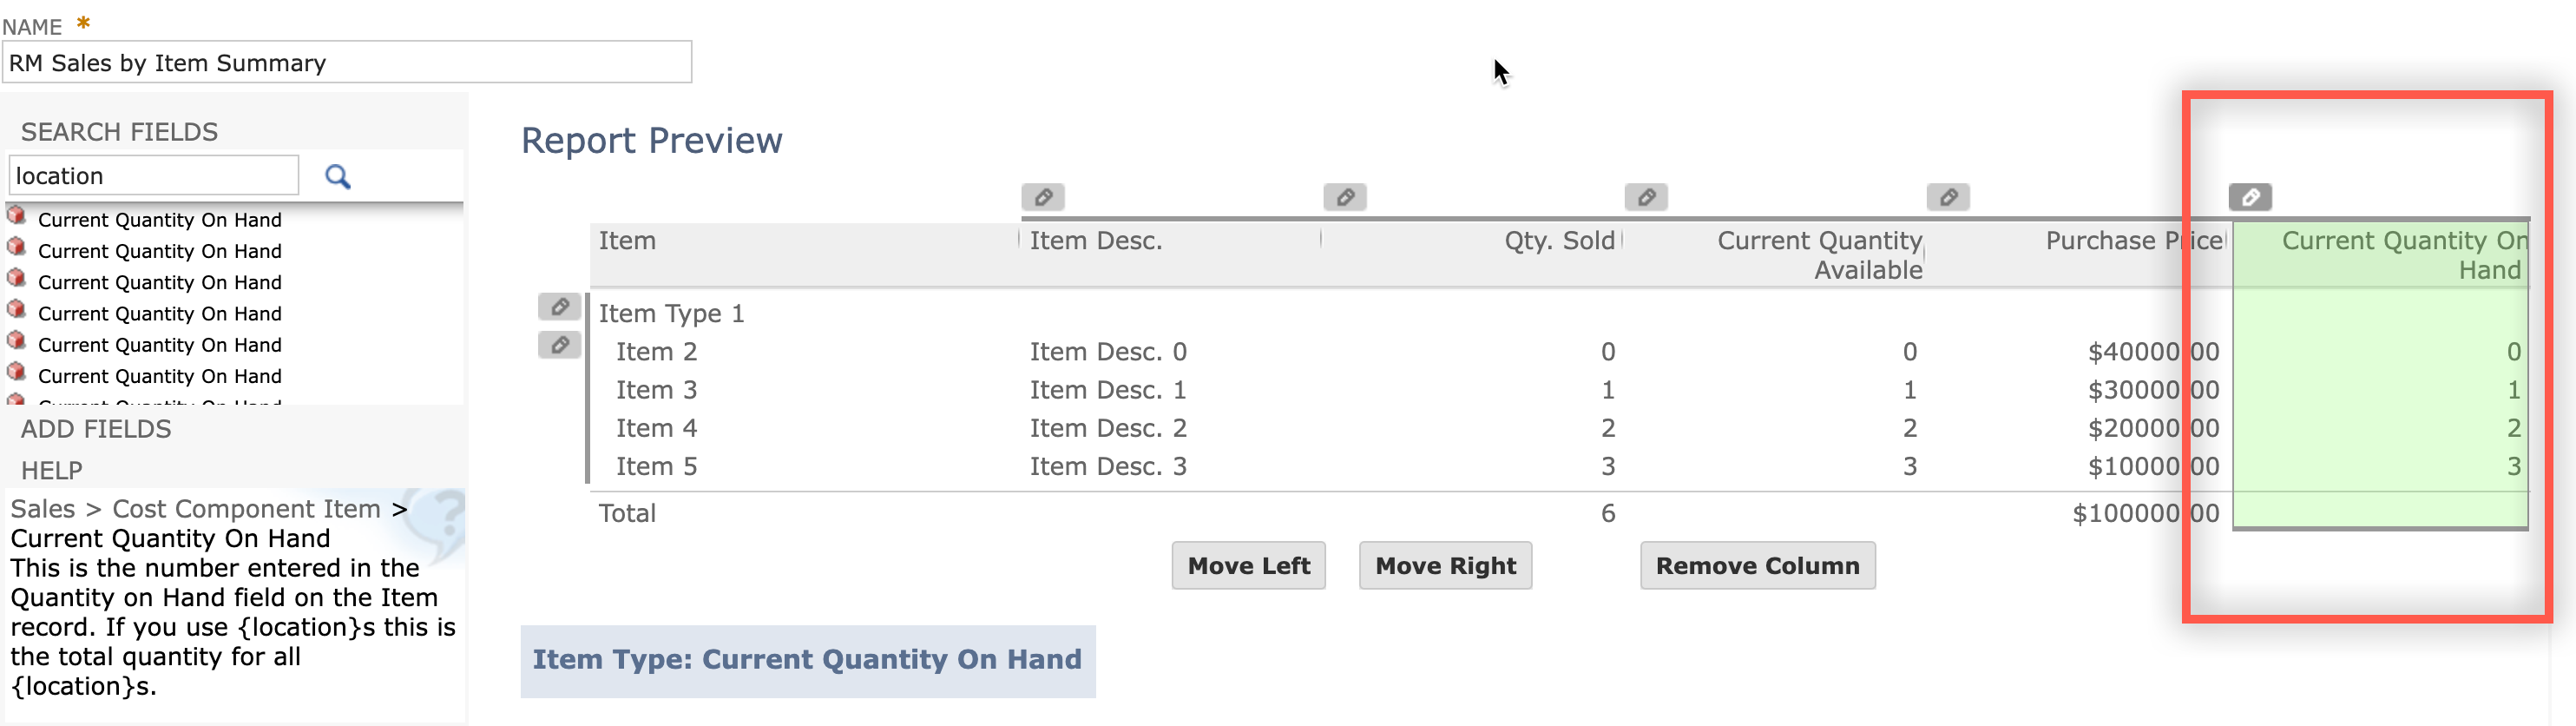Click the RM Sales by Item Summary name field
Screen dimensions: 2576x726
(347, 62)
